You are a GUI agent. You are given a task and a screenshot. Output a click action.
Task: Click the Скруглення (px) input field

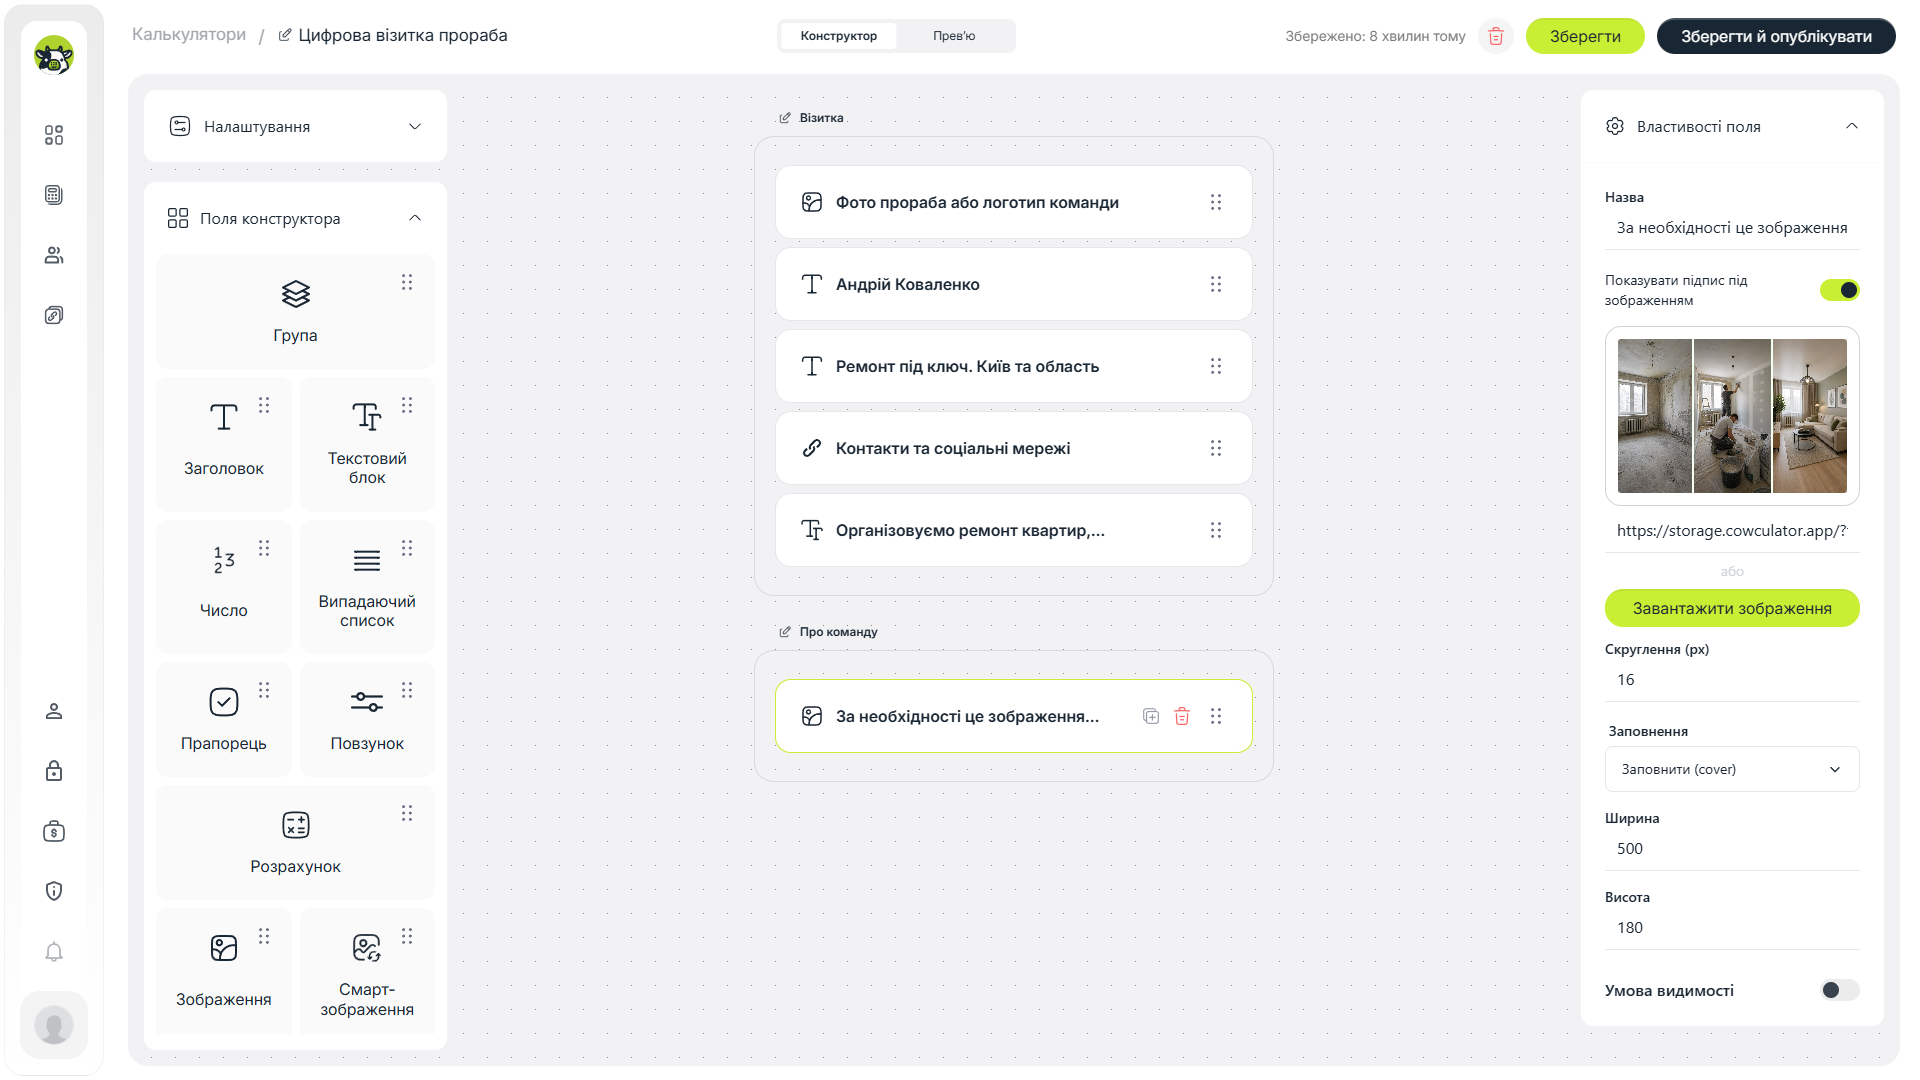[1732, 680]
